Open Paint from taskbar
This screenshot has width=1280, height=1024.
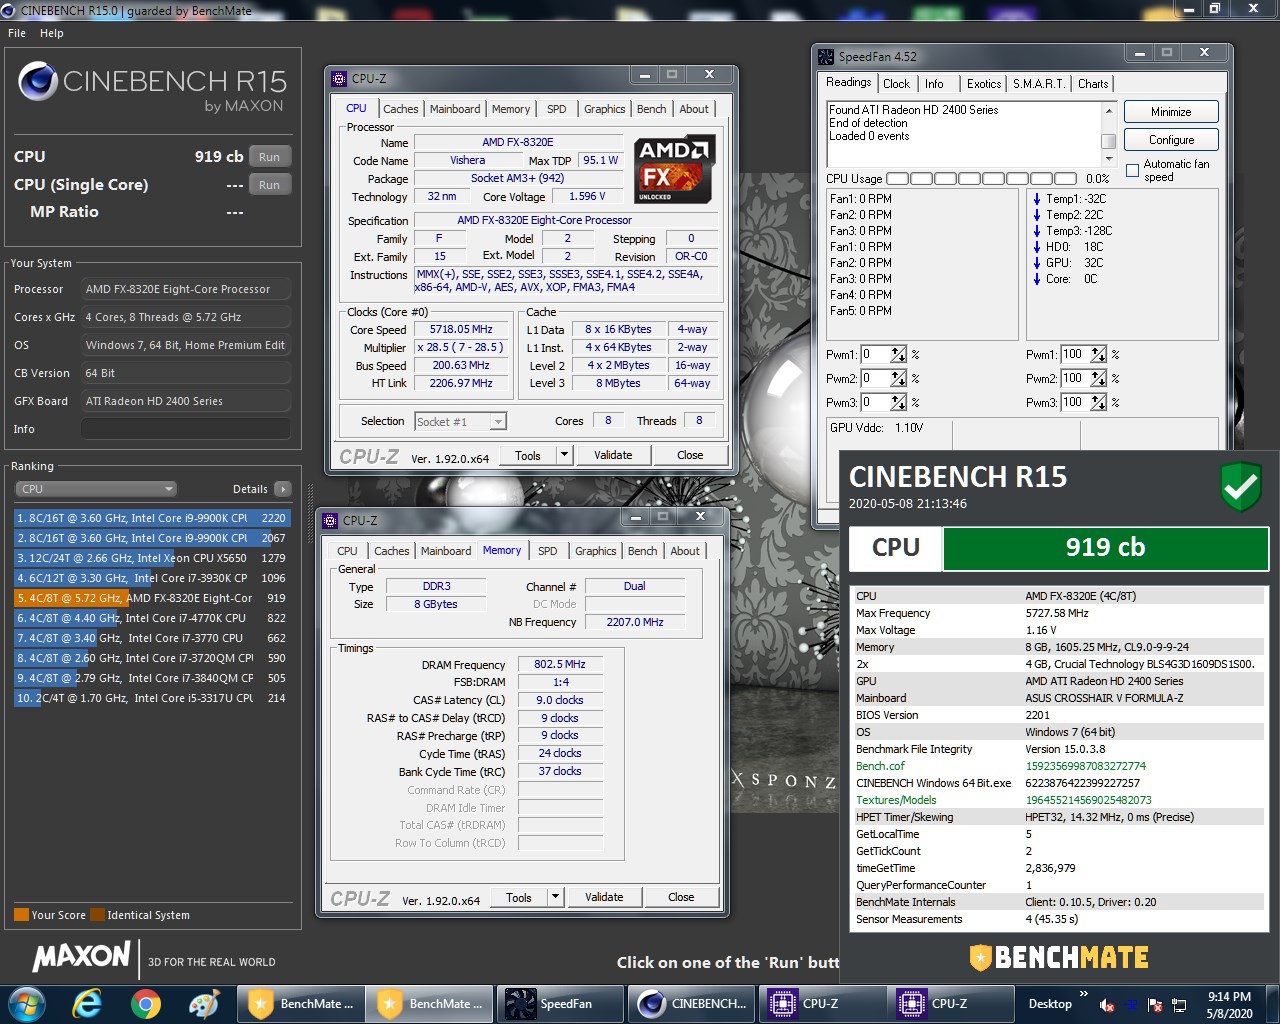(203, 1003)
